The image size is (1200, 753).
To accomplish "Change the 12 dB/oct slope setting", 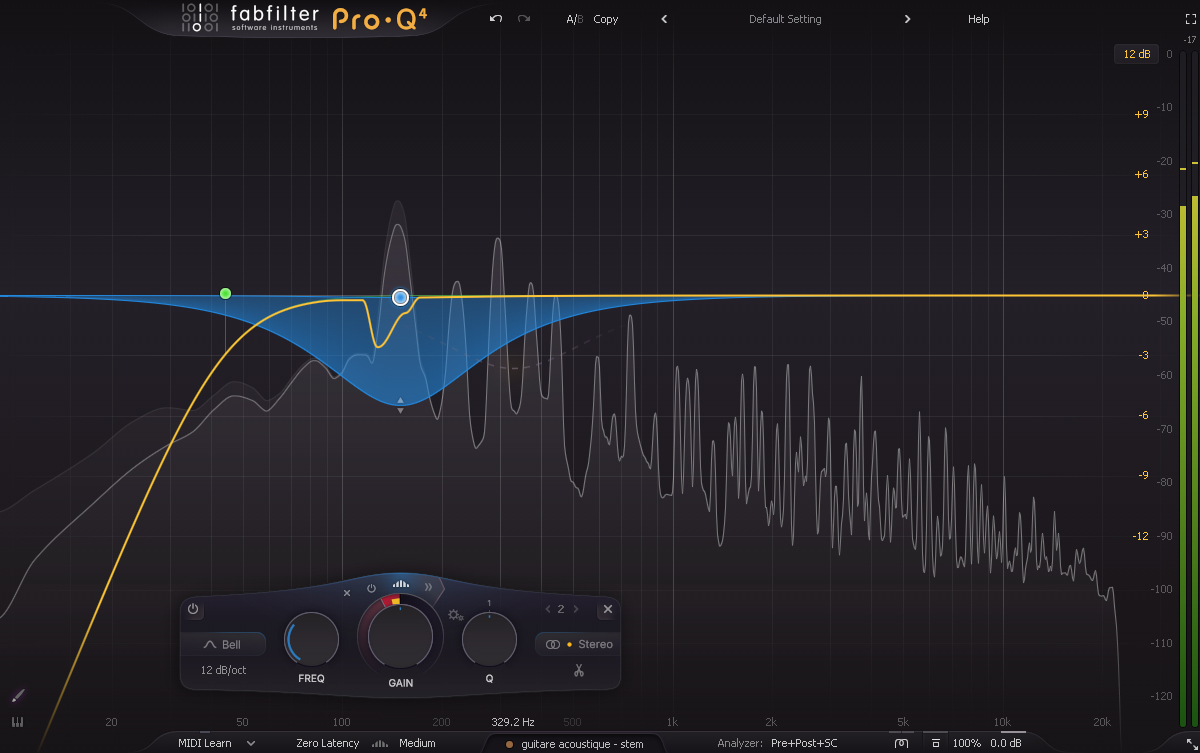I will pyautogui.click(x=223, y=670).
